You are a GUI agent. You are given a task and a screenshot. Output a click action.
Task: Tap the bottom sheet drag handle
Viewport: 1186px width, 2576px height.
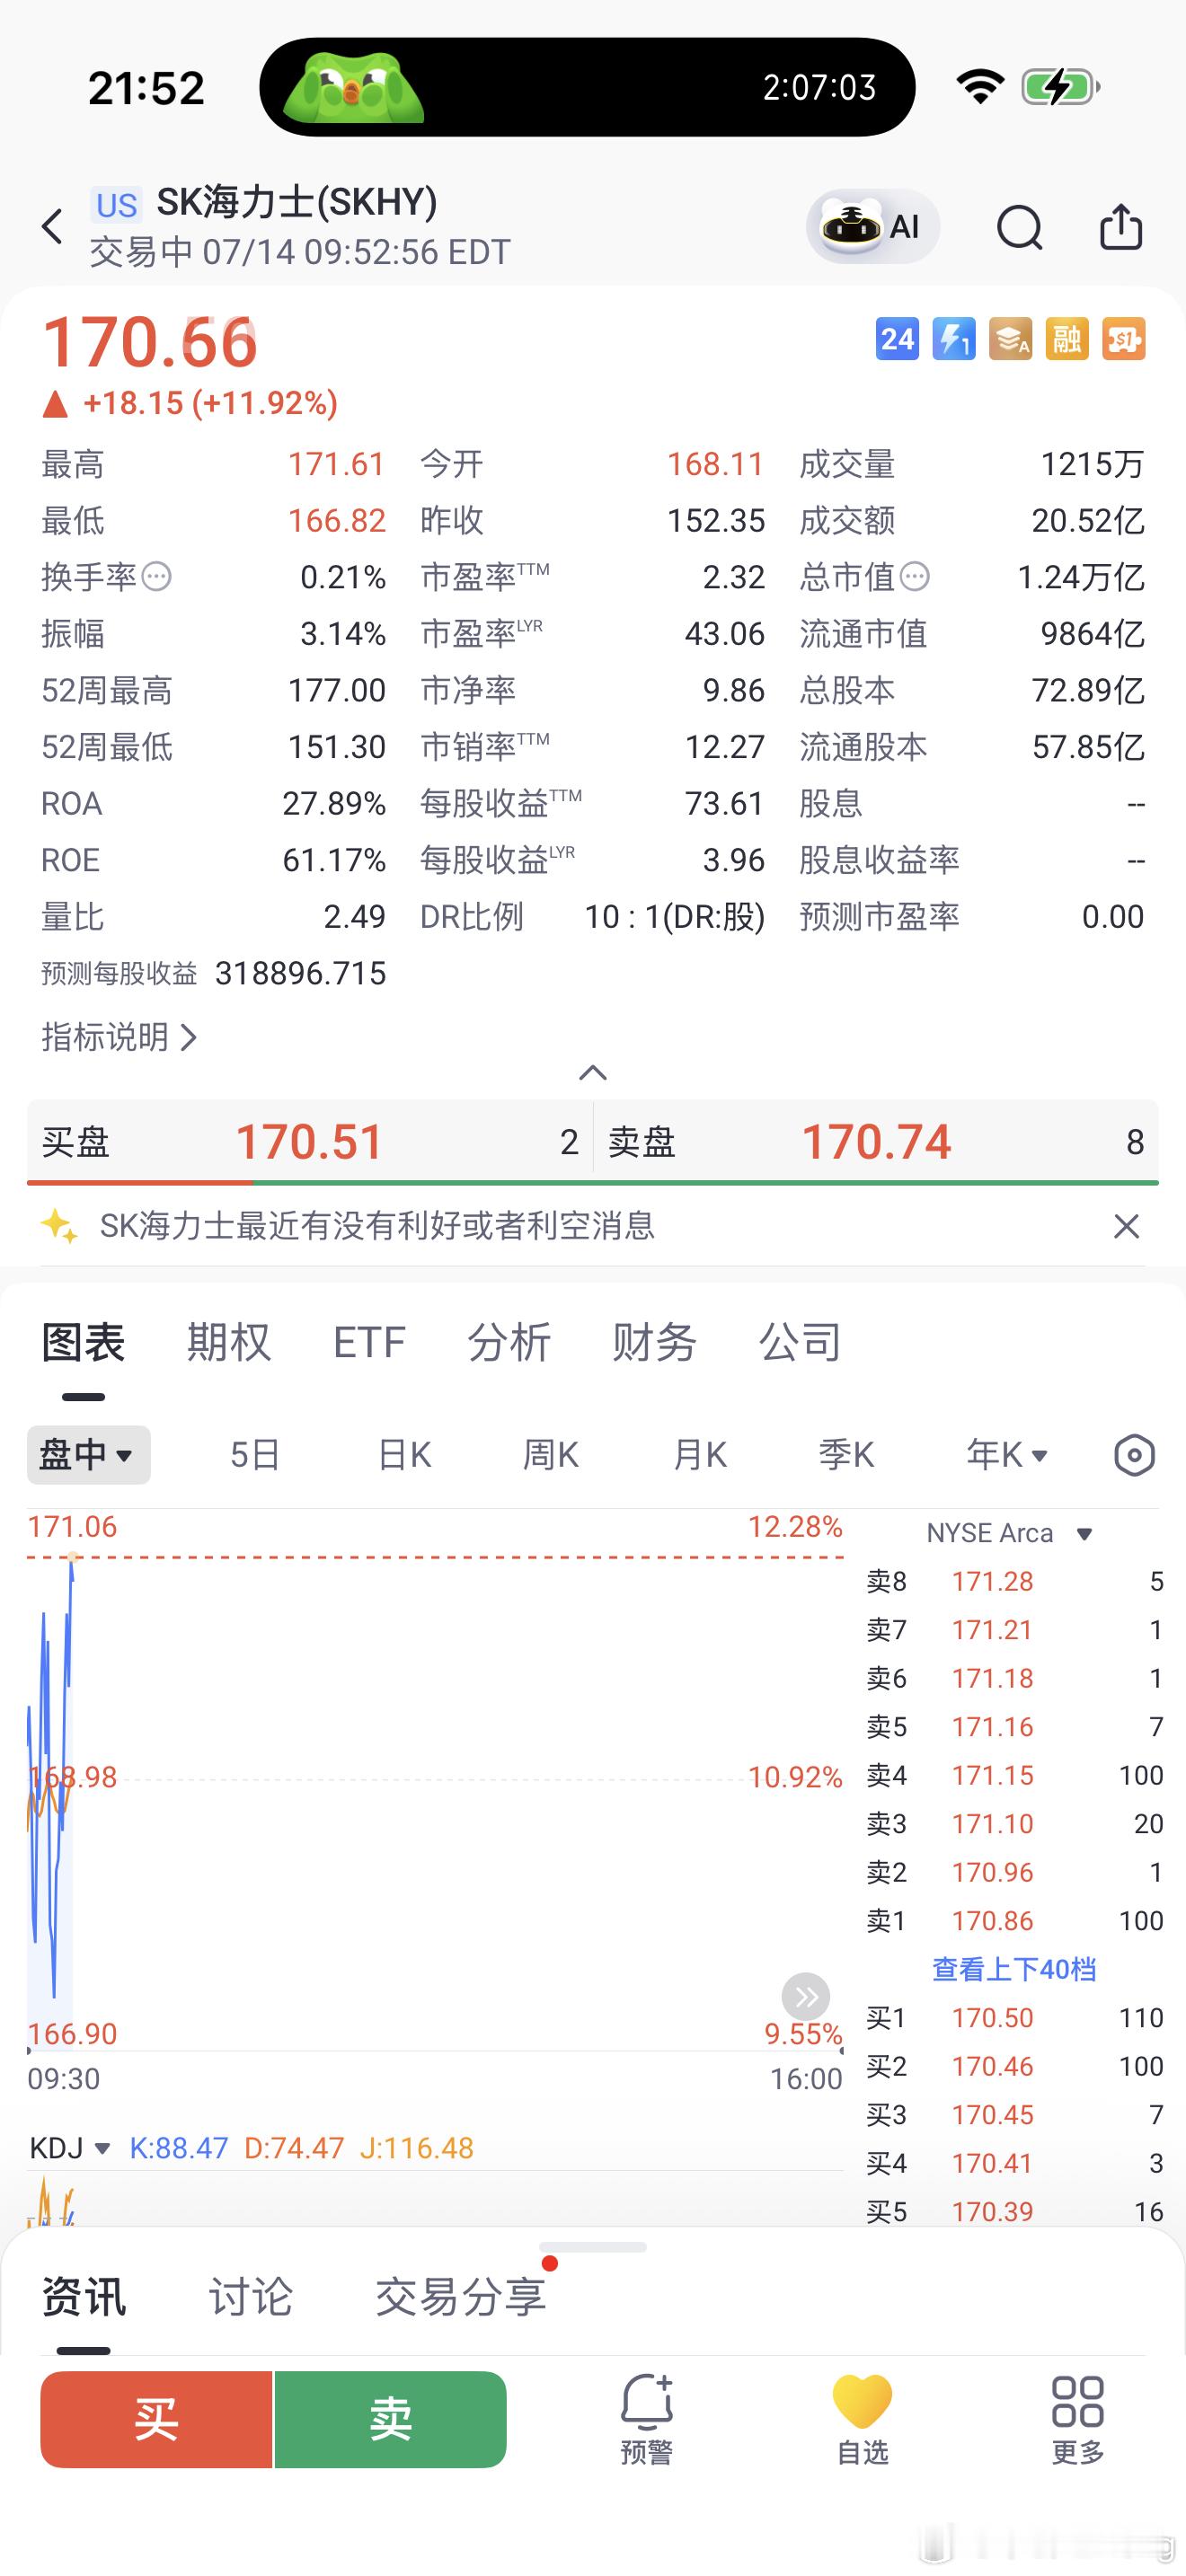[x=593, y=2247]
